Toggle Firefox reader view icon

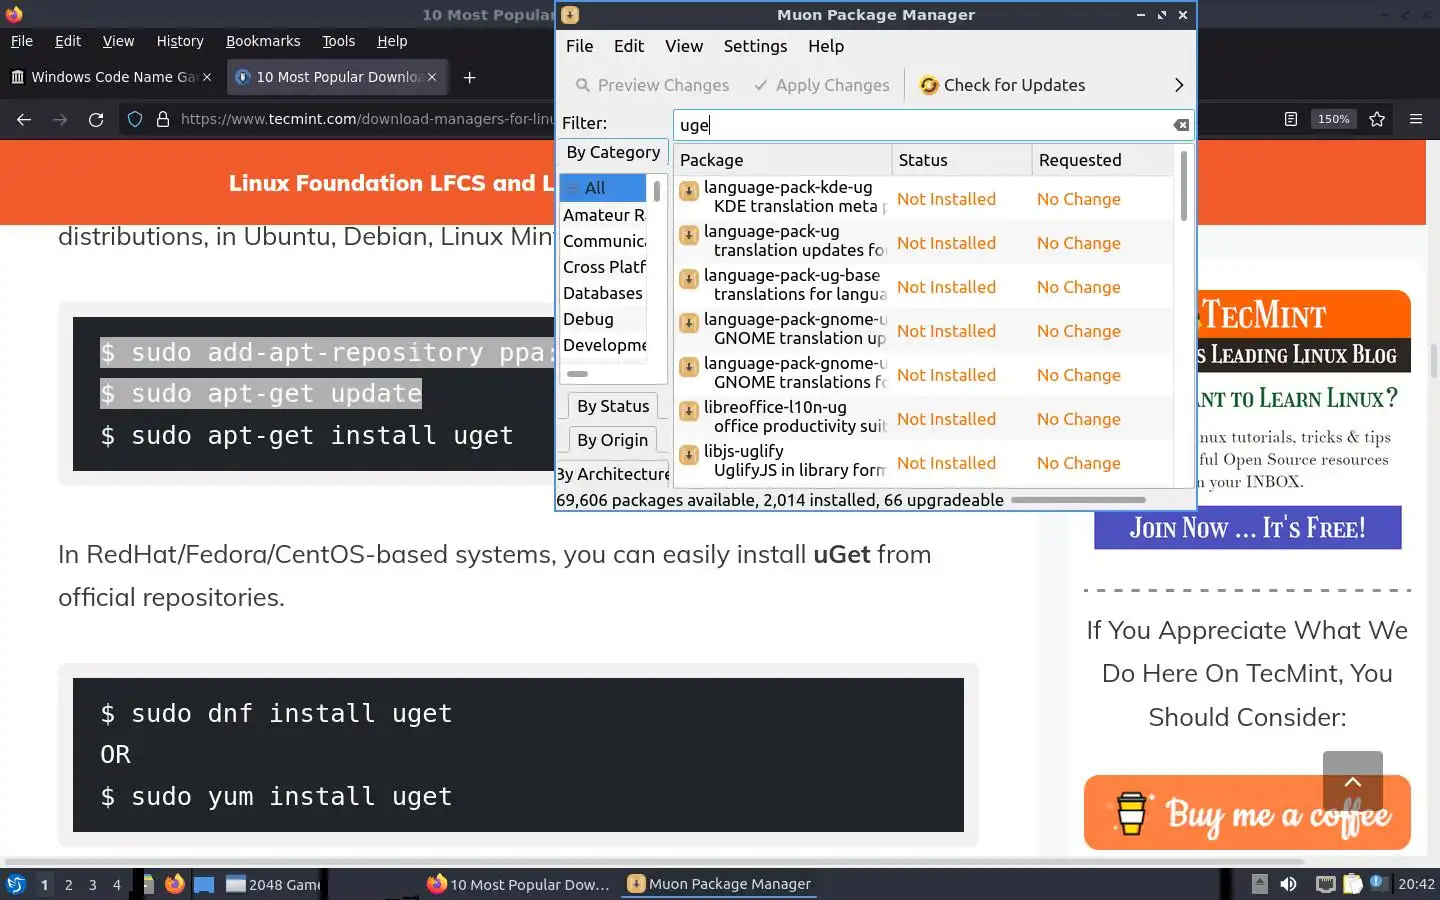(x=1291, y=119)
